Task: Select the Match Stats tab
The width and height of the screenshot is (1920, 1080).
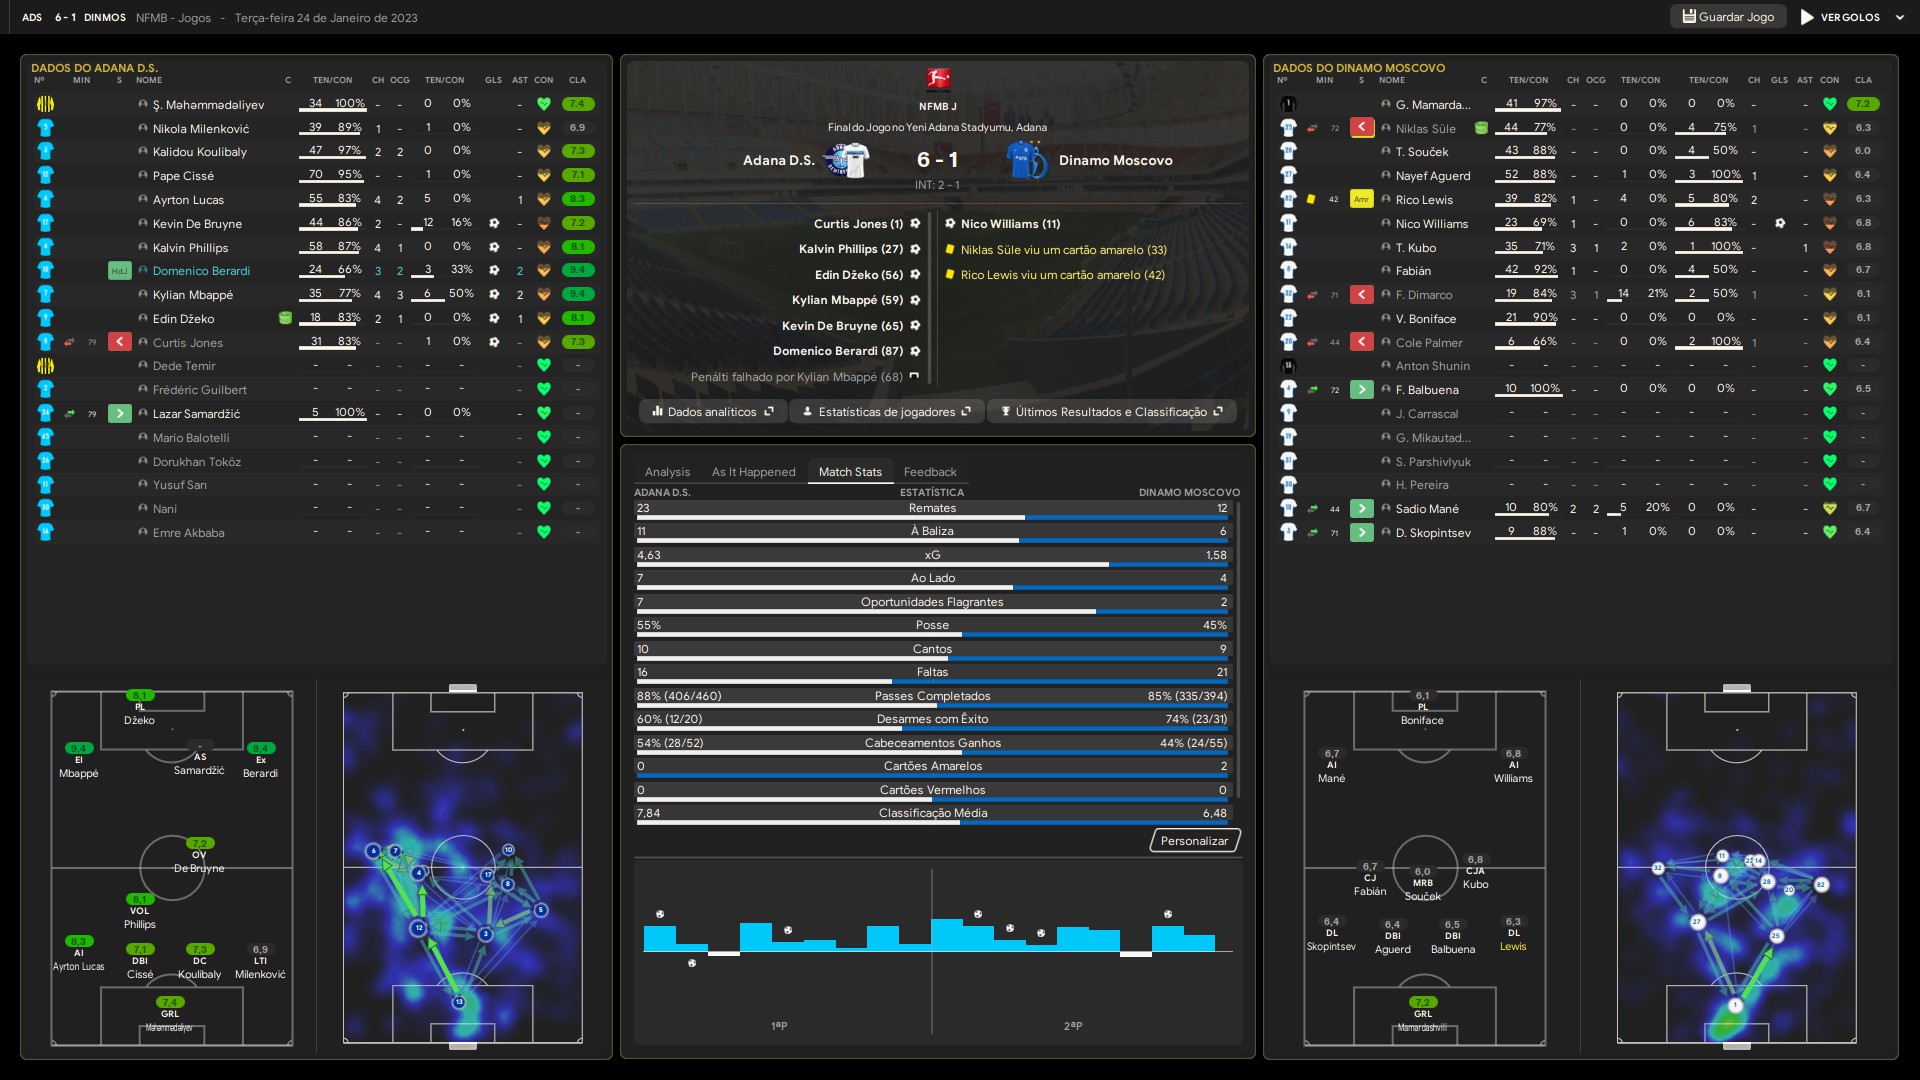Action: click(x=850, y=472)
